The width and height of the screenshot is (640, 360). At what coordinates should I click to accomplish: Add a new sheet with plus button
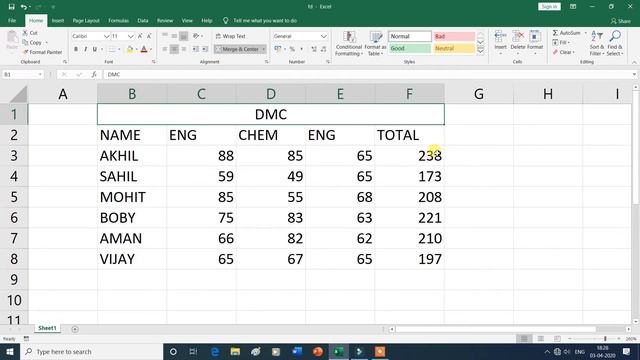coord(75,329)
